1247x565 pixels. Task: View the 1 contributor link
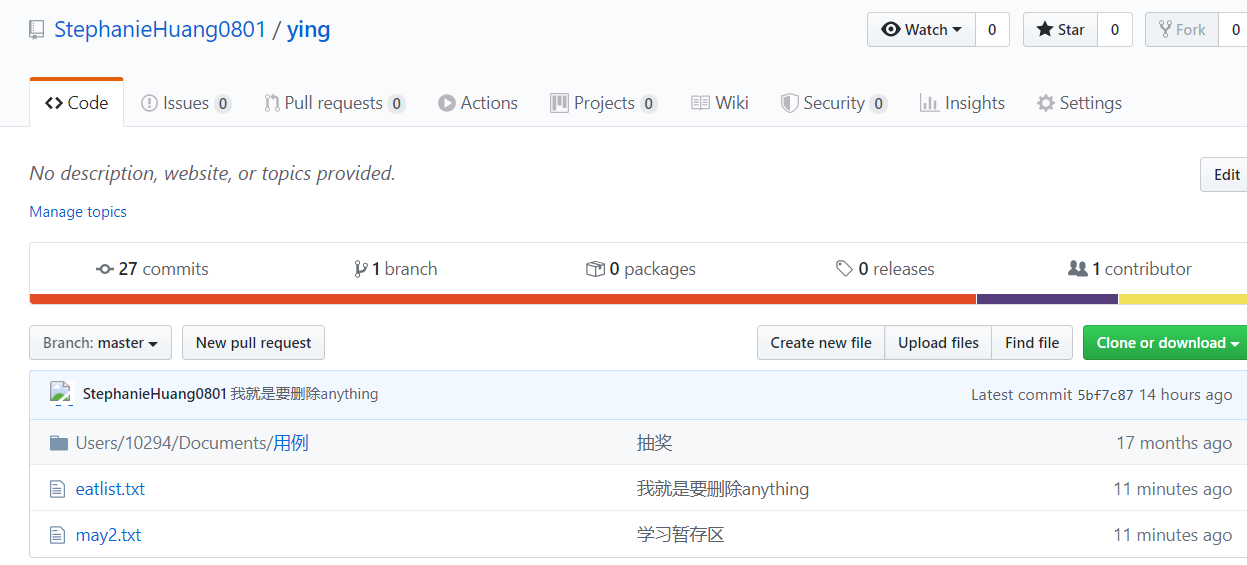pos(1130,269)
